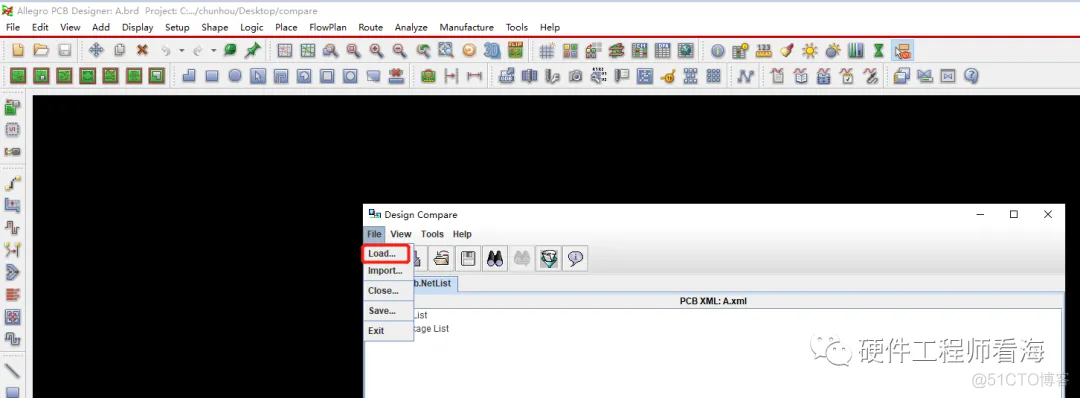The height and width of the screenshot is (398, 1080).
Task: Click the speech bubble info icon in Design Compare
Action: coord(575,258)
